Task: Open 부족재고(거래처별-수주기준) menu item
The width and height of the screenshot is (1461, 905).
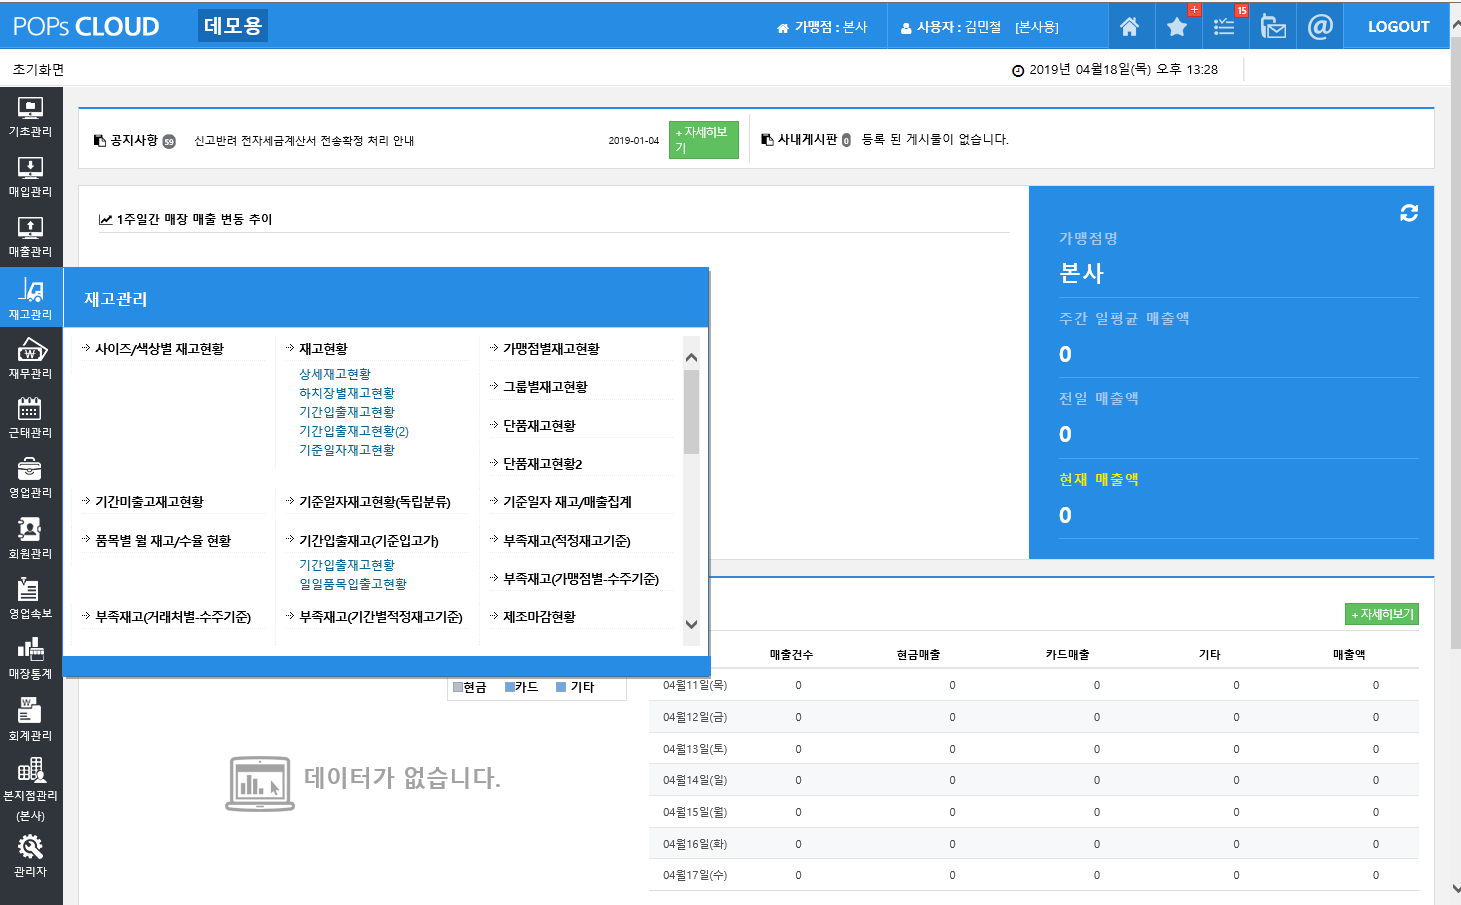Action: [173, 617]
